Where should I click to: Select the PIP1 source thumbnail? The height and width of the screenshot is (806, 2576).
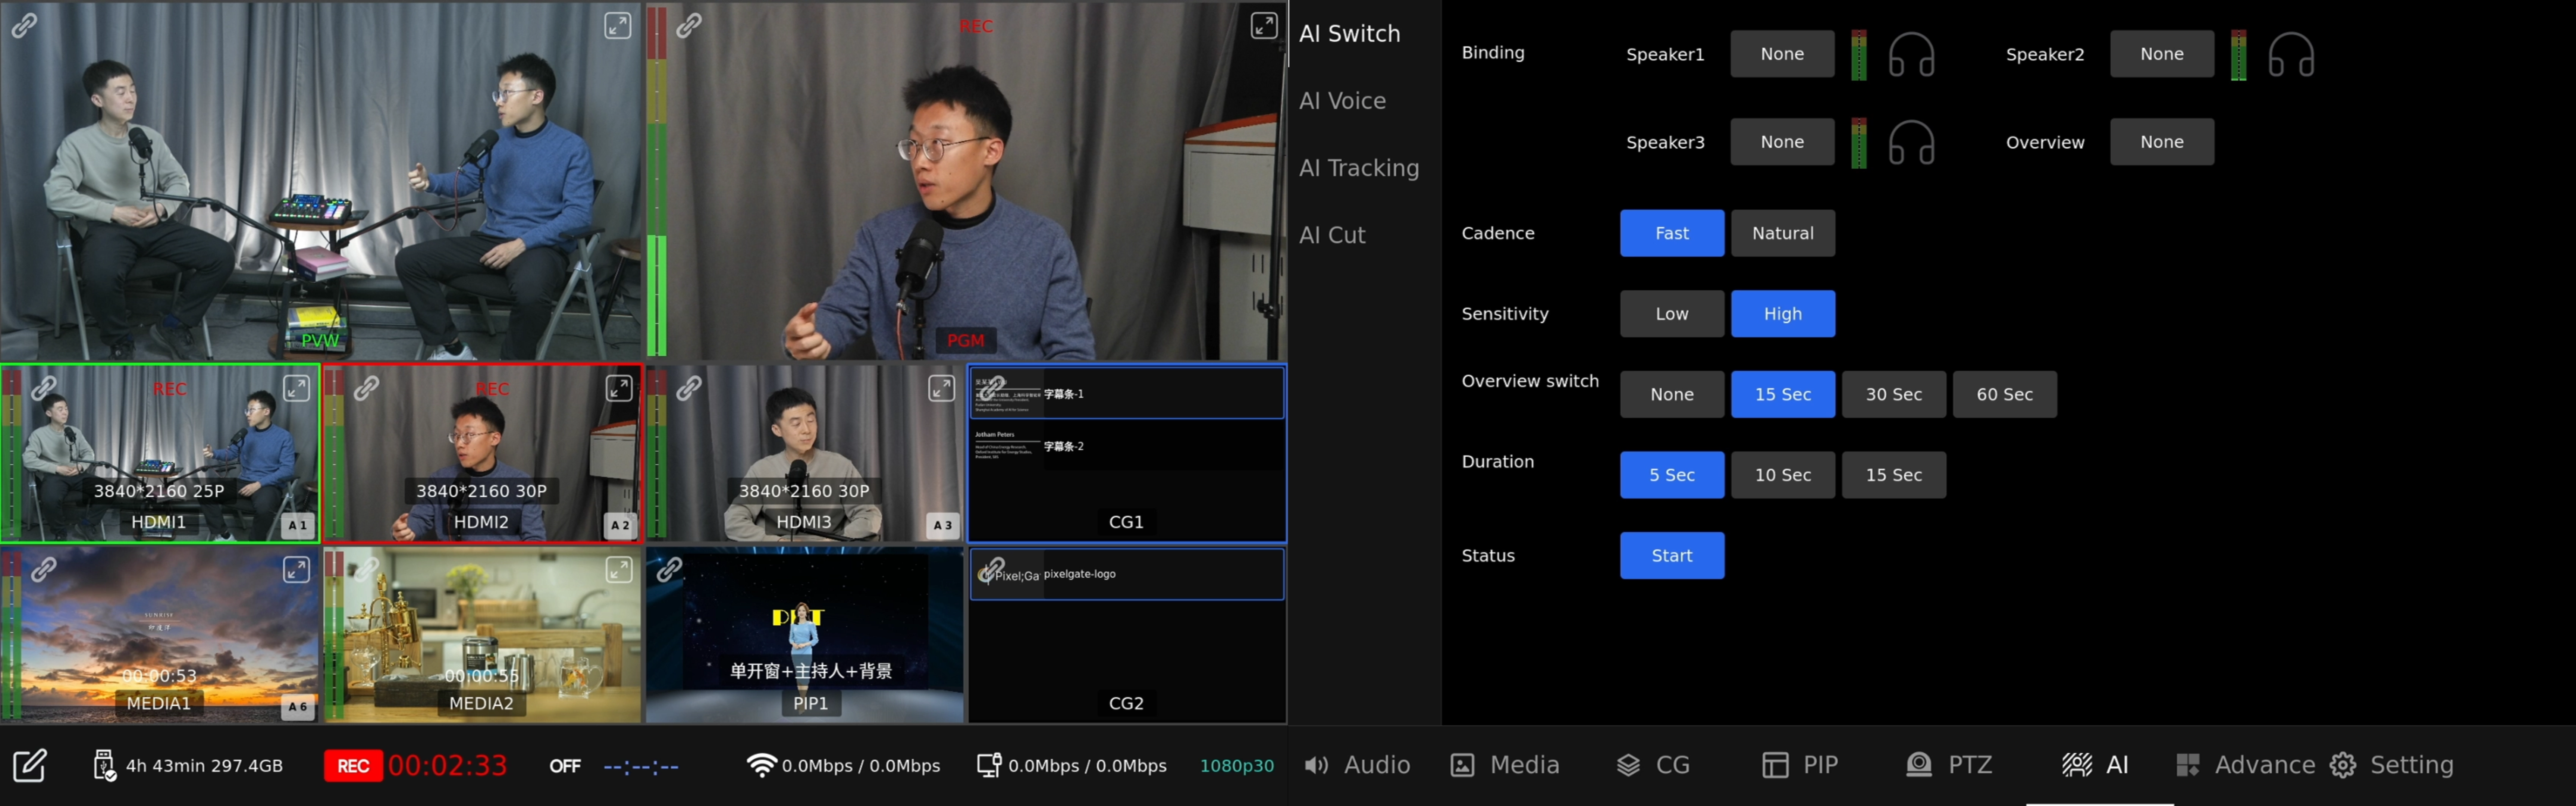[x=805, y=635]
